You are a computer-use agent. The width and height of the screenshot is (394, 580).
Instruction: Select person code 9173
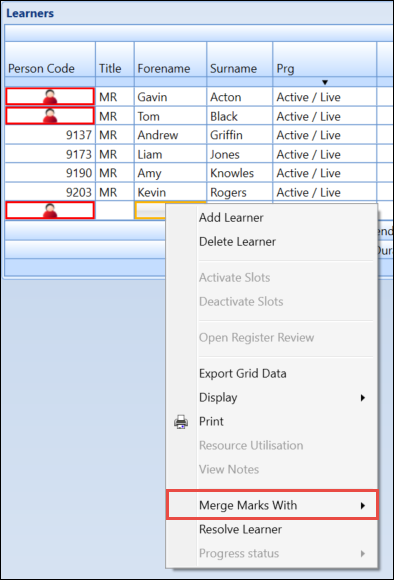pyautogui.click(x=79, y=154)
